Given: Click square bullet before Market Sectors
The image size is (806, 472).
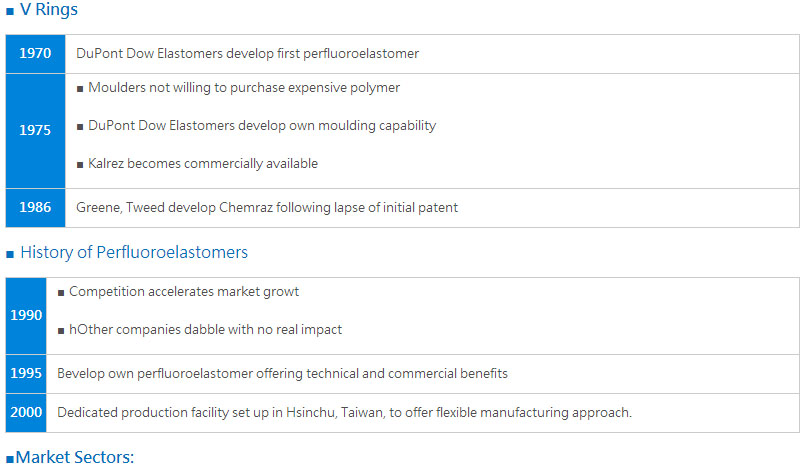Looking at the screenshot, I should pyautogui.click(x=10, y=459).
